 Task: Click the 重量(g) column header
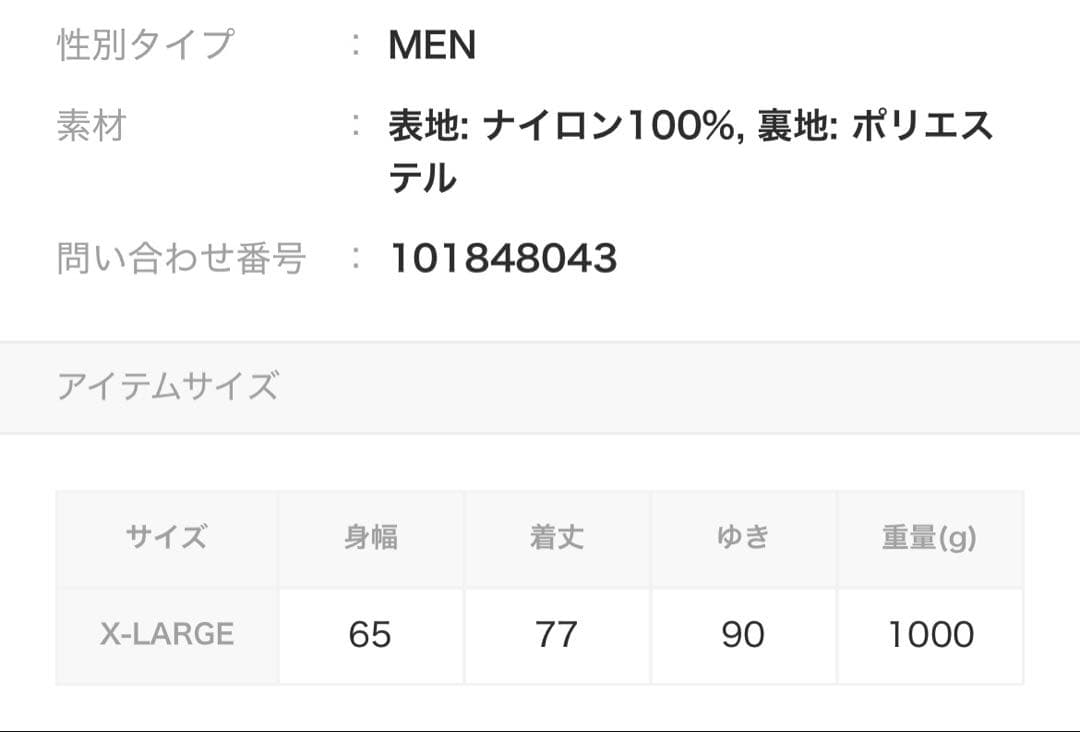pyautogui.click(x=930, y=538)
